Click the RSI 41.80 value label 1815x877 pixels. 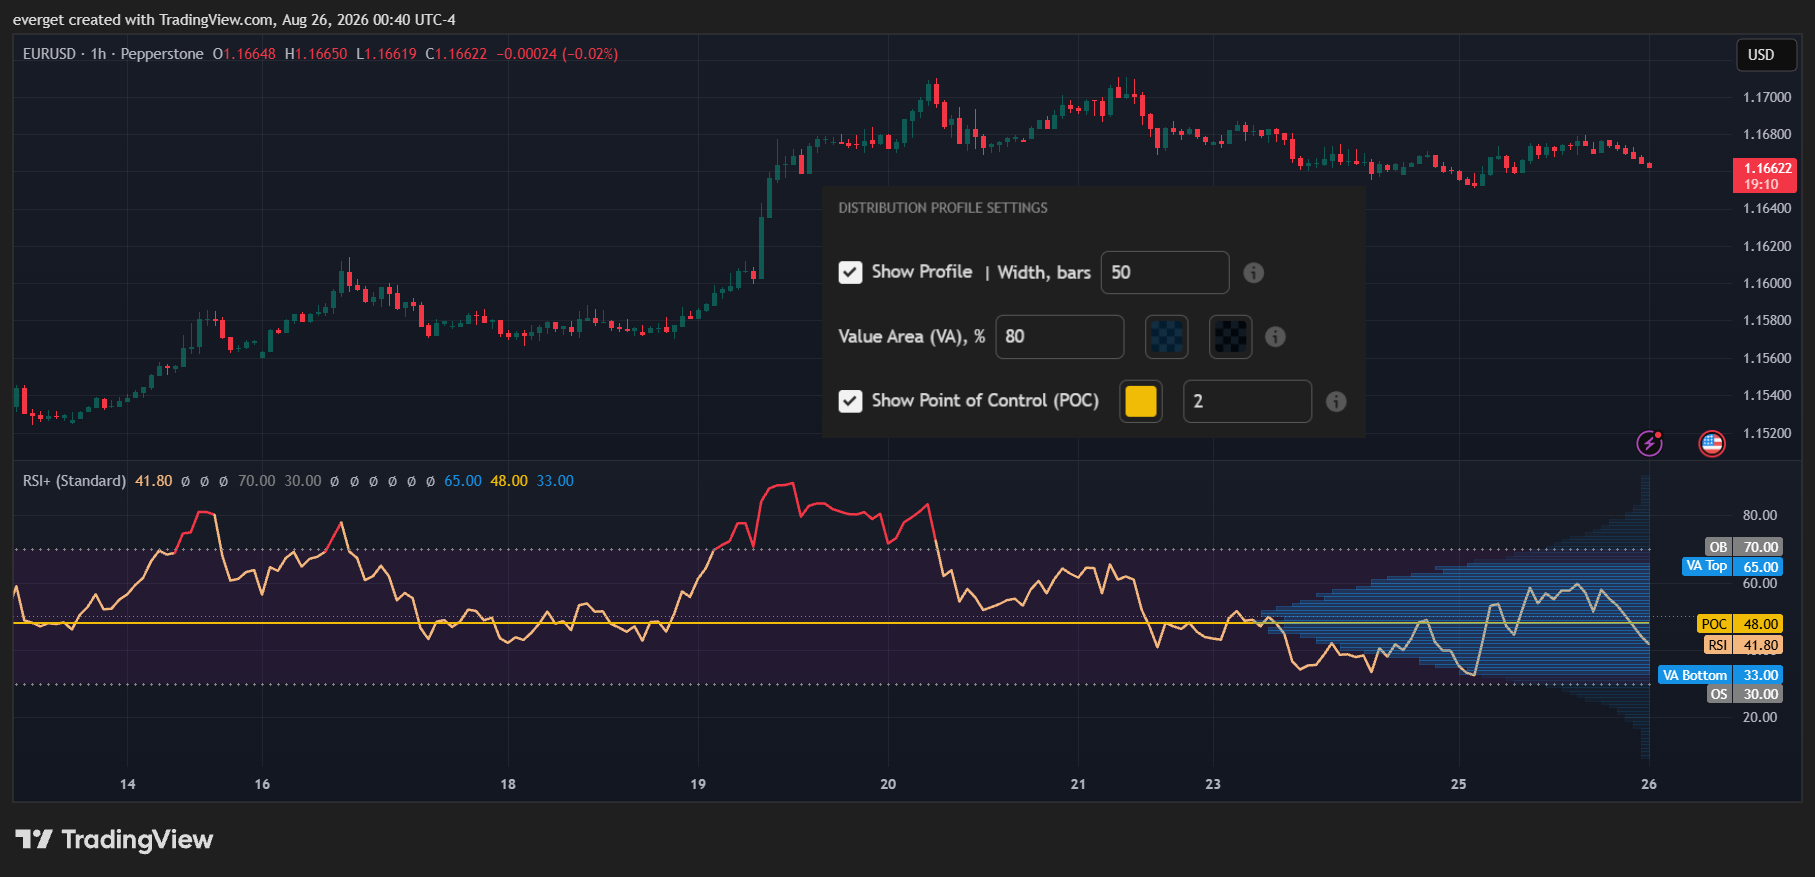click(1743, 645)
